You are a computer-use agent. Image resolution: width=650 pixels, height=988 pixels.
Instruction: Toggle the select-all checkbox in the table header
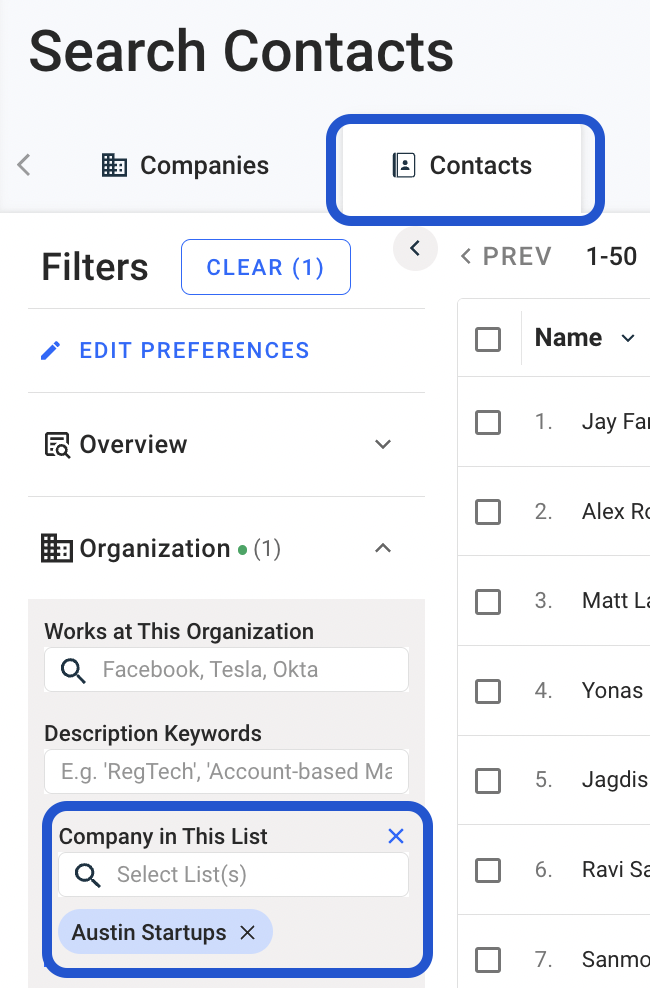point(488,339)
